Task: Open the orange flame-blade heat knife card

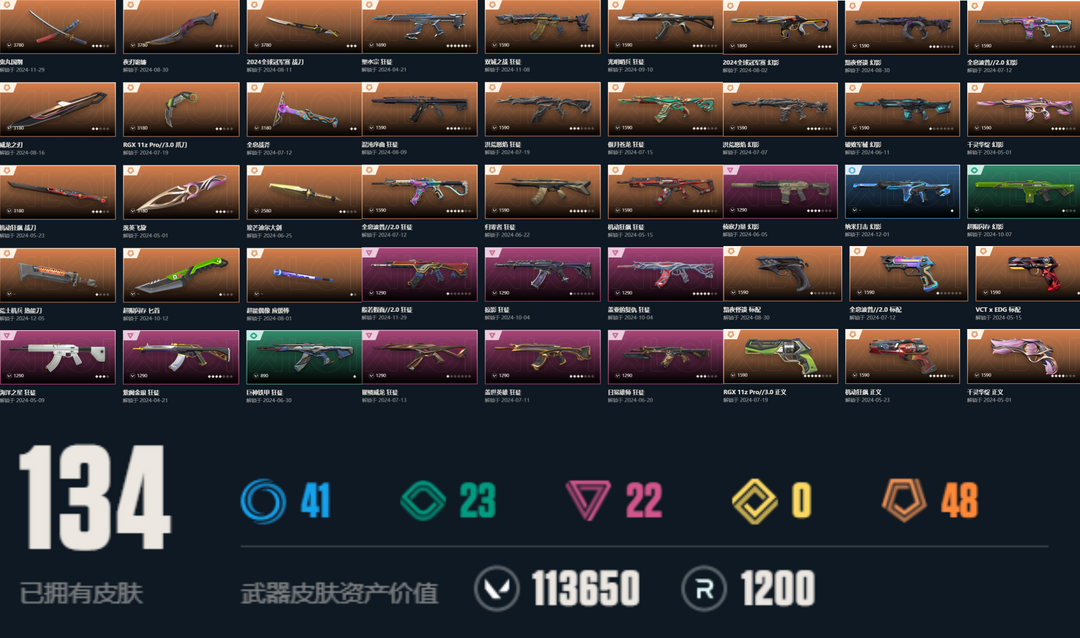Action: (58, 274)
